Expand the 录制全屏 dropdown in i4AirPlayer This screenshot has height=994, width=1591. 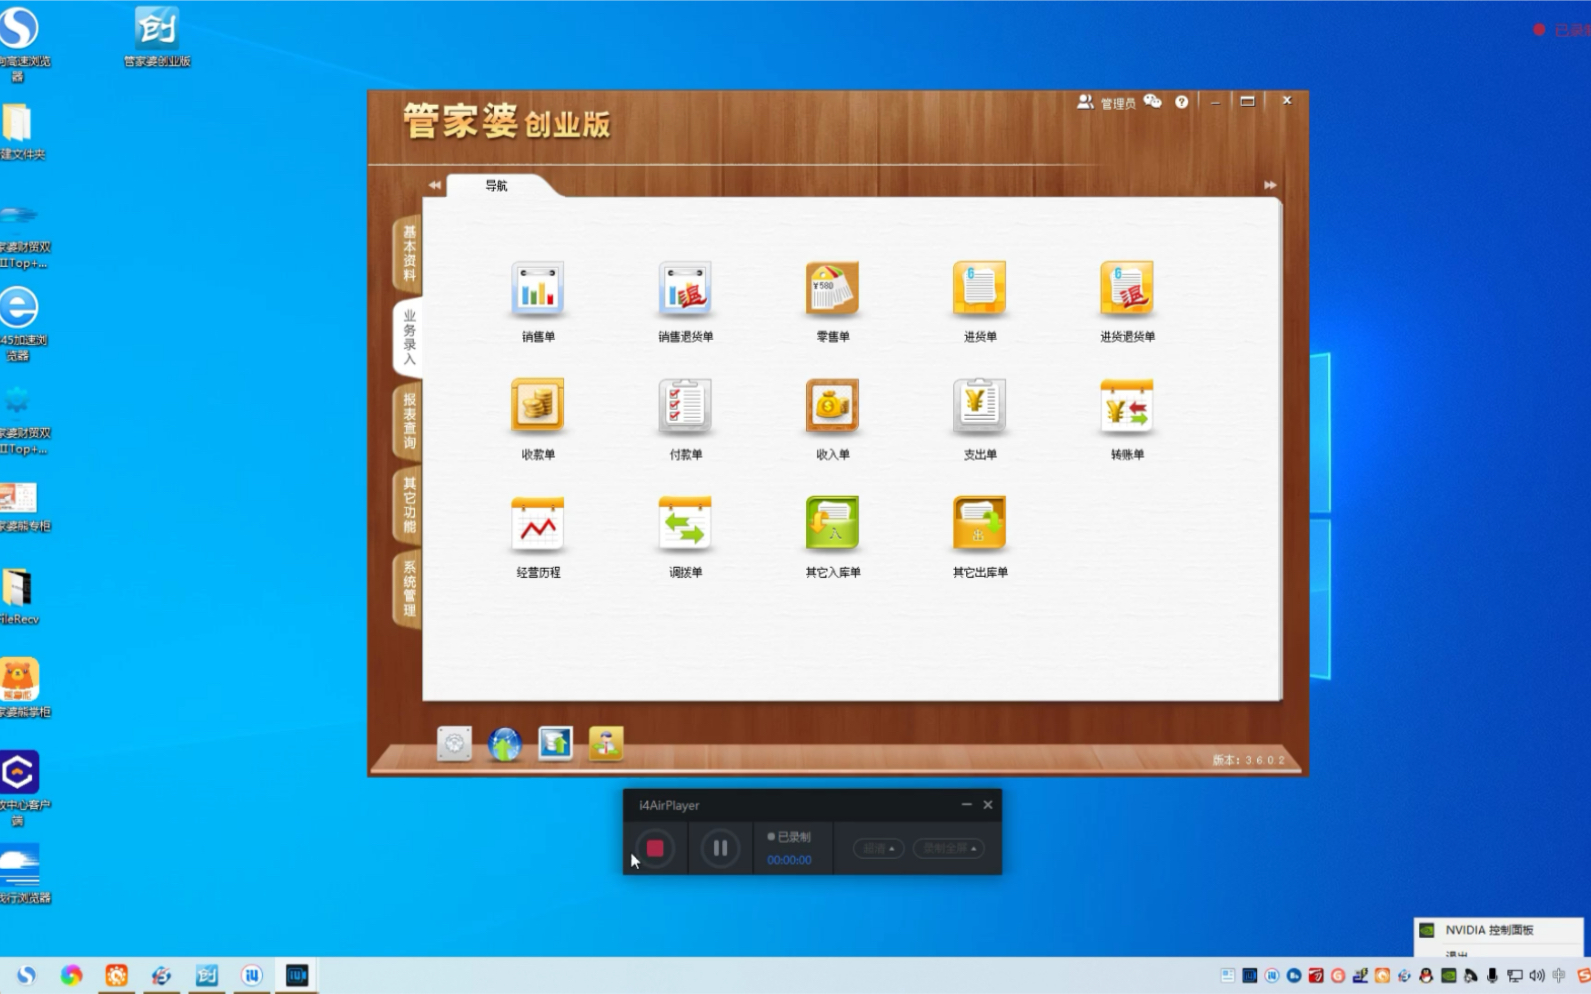[x=949, y=848]
